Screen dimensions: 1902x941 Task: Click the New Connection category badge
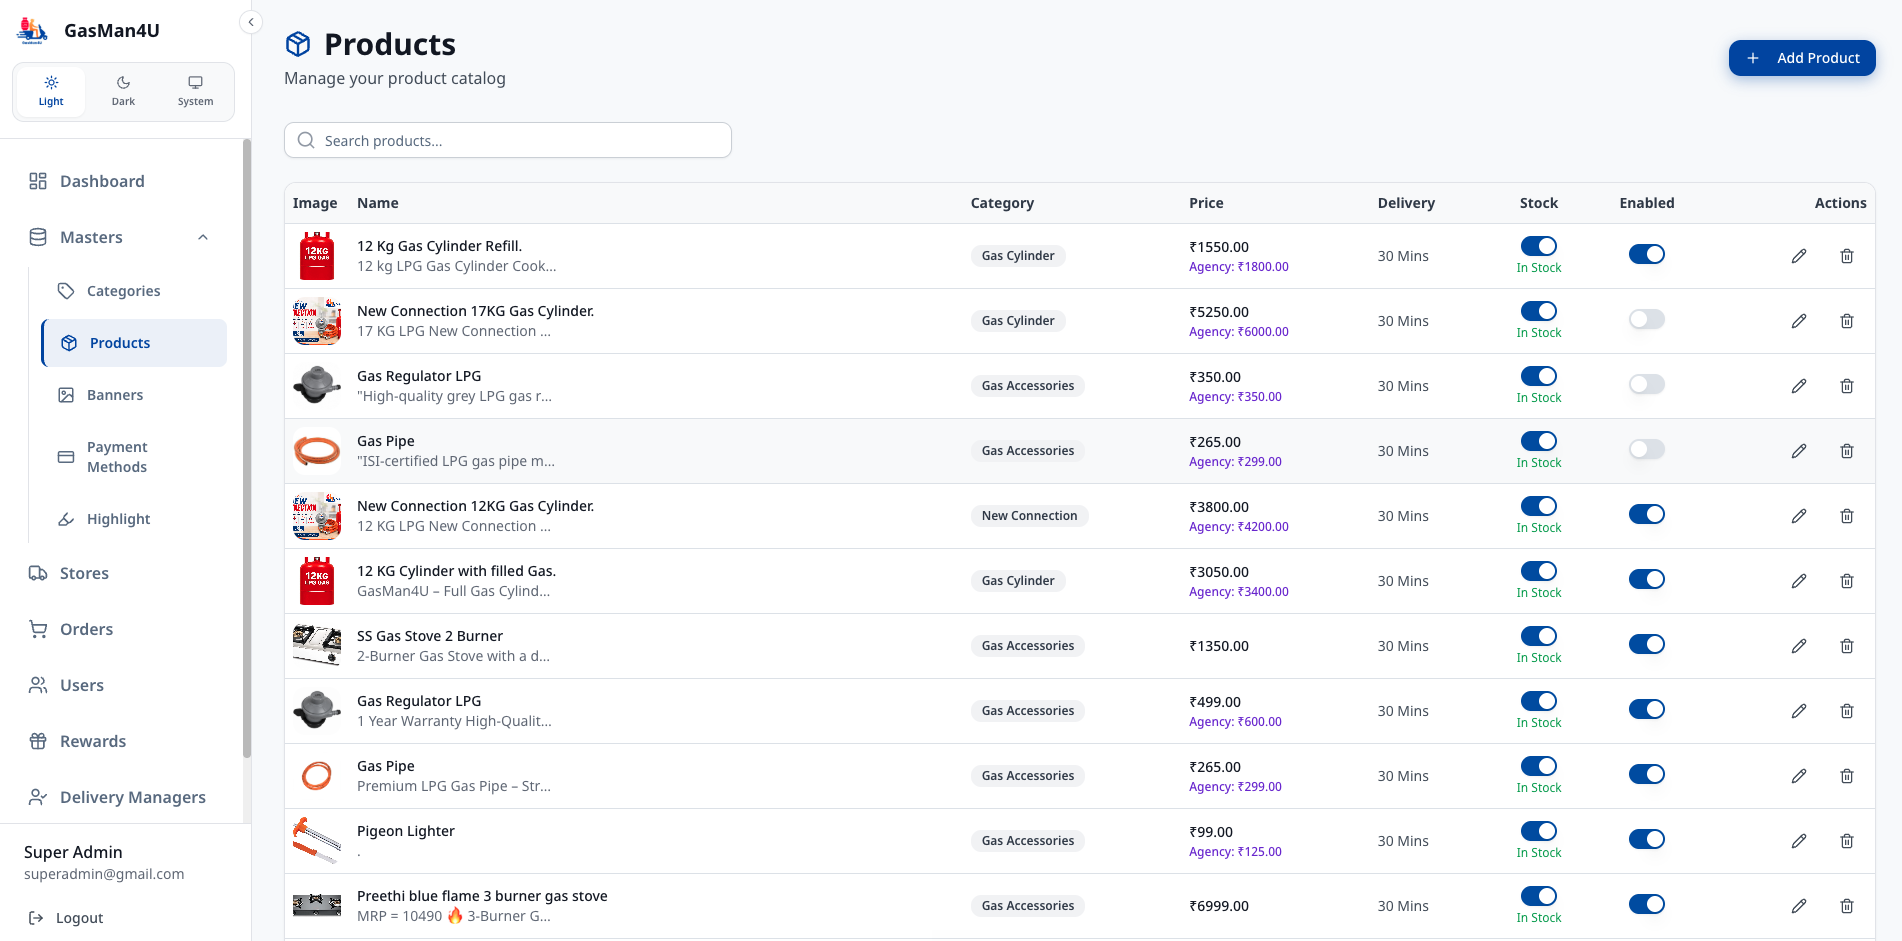coord(1029,516)
